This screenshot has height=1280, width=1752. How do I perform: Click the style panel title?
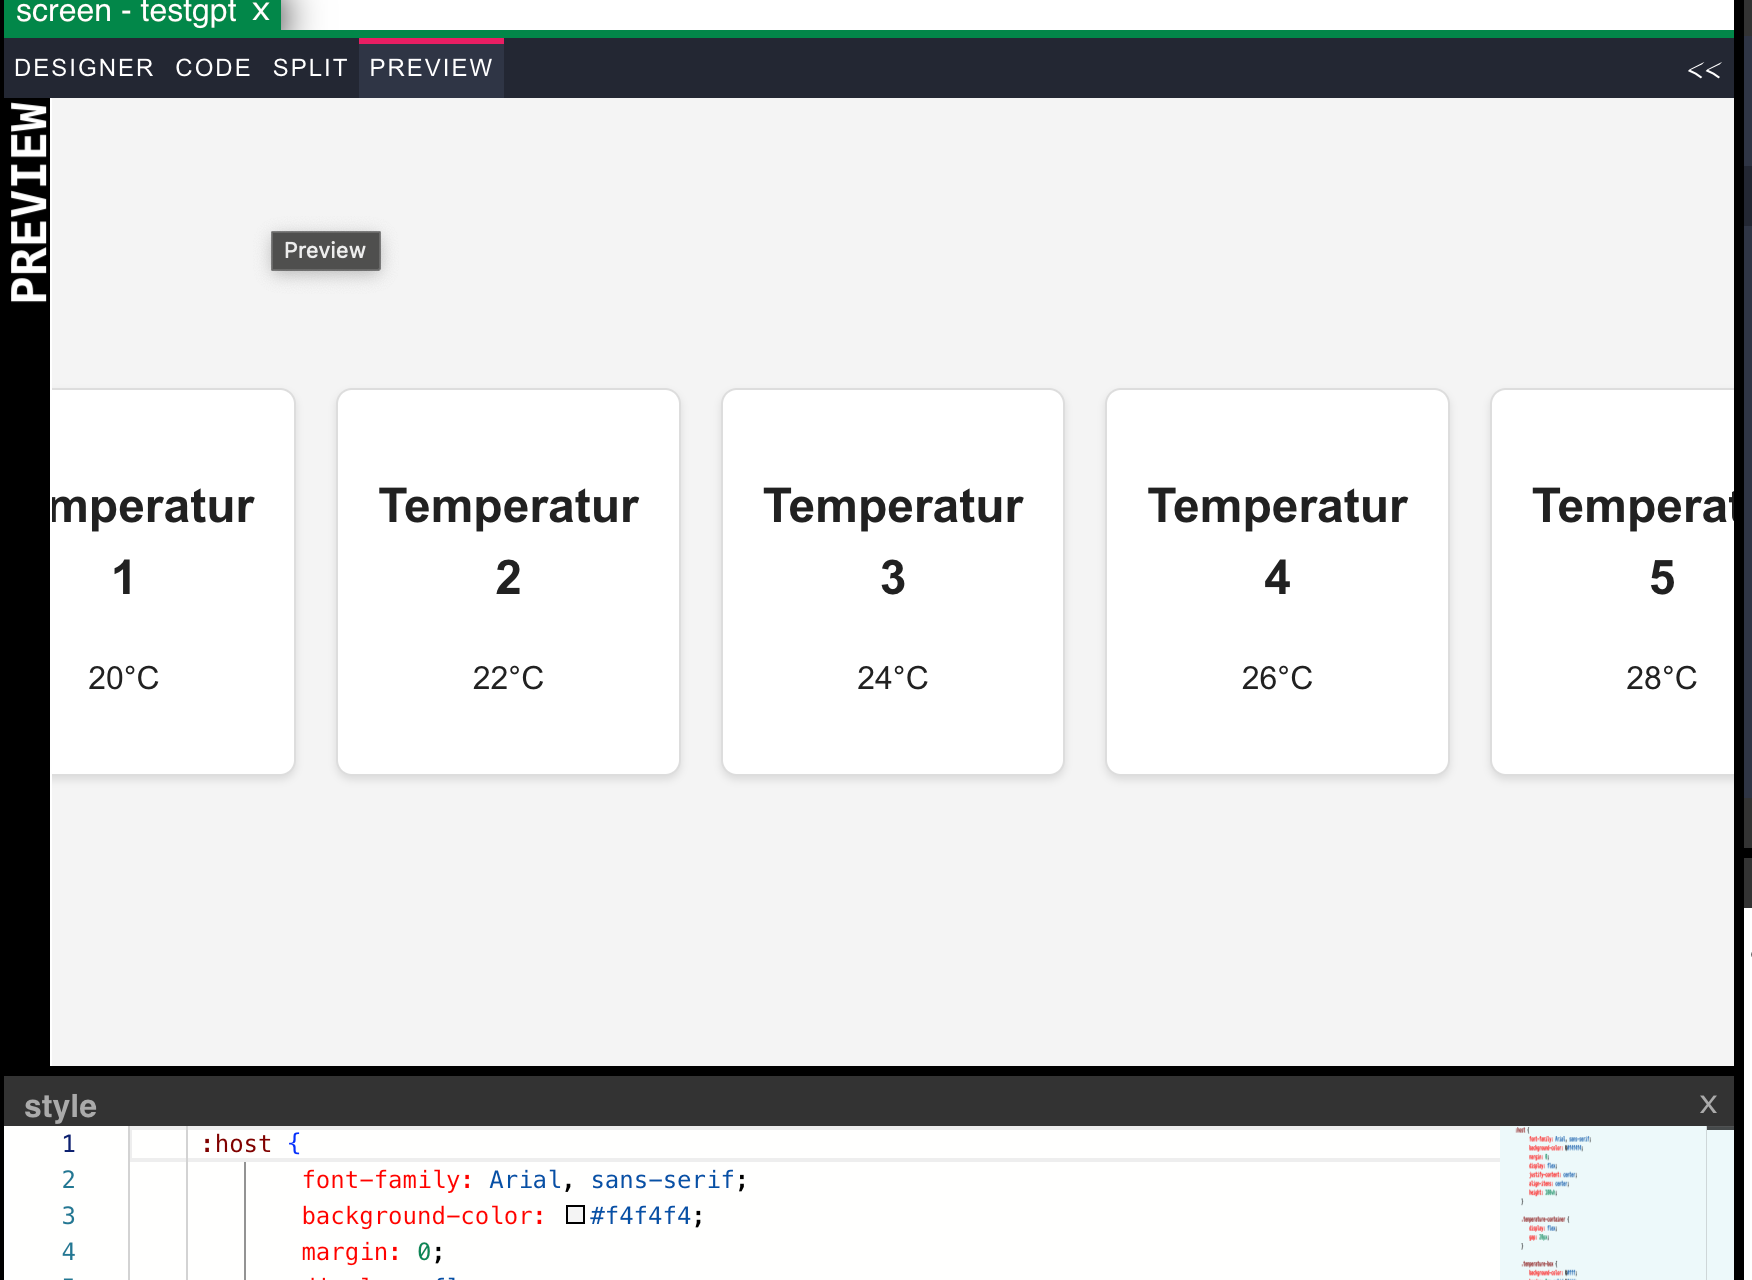point(60,1106)
